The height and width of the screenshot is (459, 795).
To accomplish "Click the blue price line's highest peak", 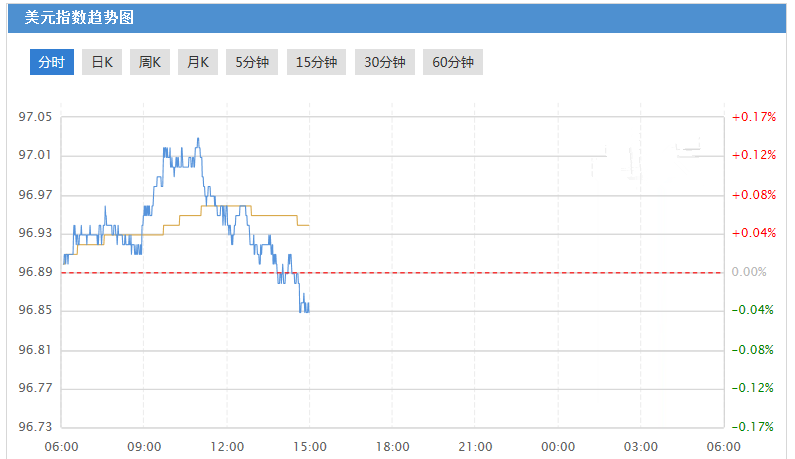I will 198,139.
